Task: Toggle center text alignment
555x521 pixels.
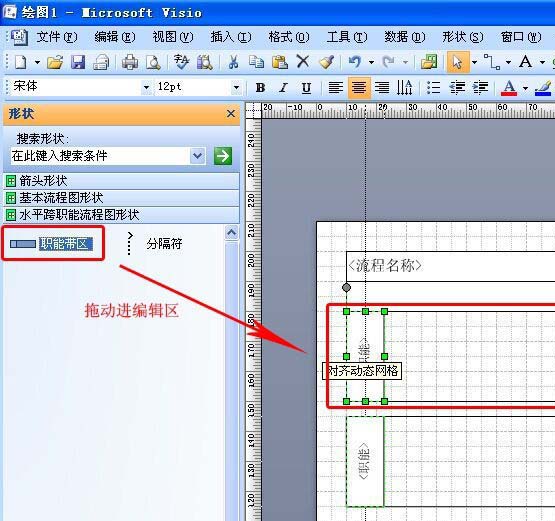Action: tap(359, 87)
